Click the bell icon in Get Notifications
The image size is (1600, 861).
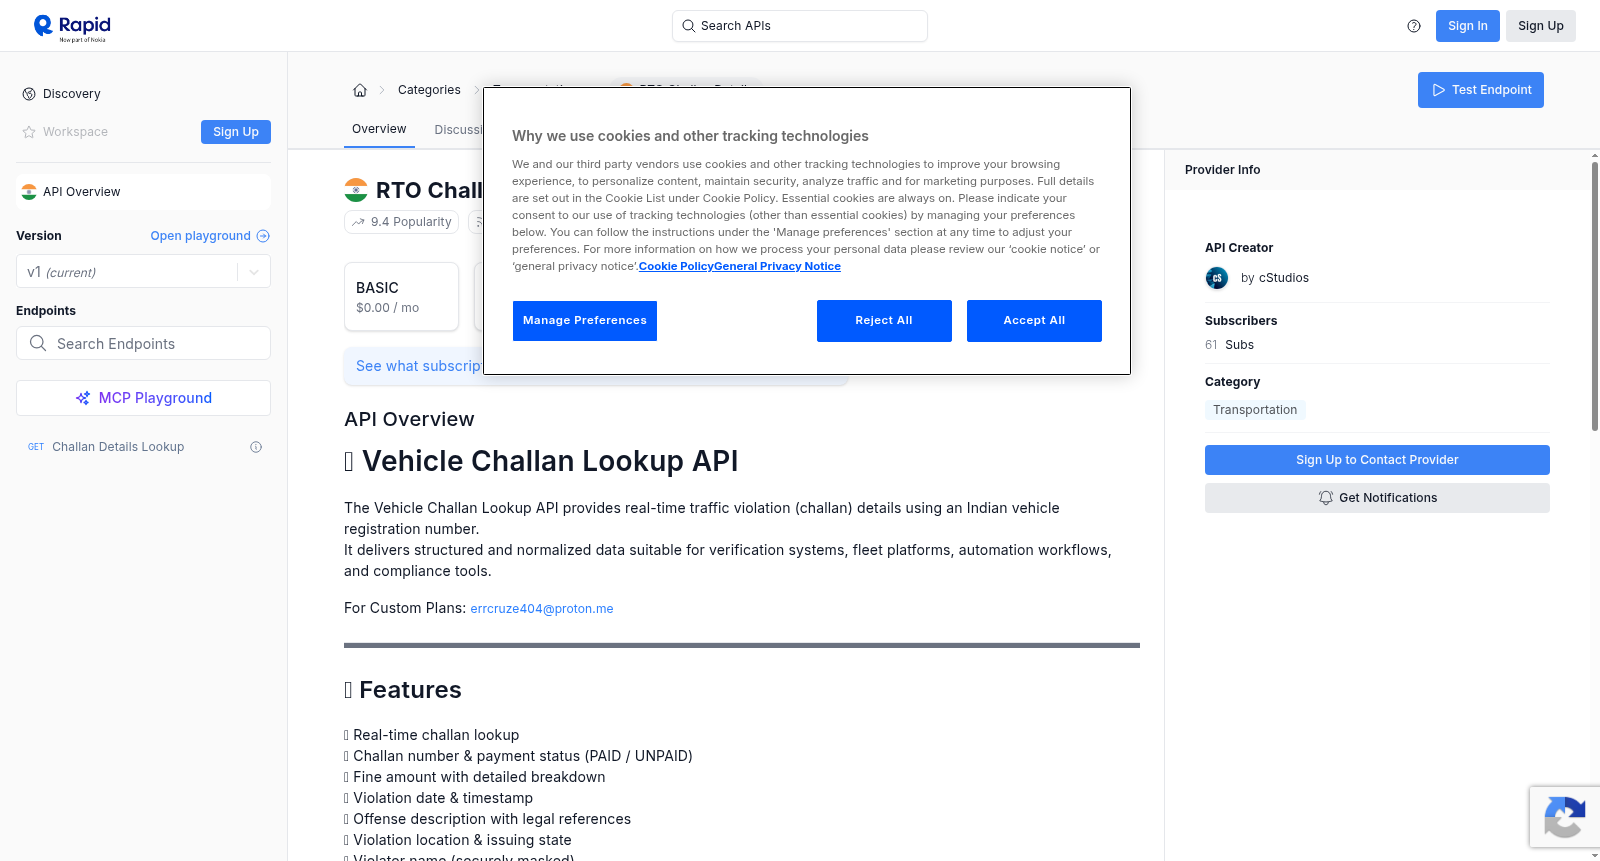[x=1326, y=498]
